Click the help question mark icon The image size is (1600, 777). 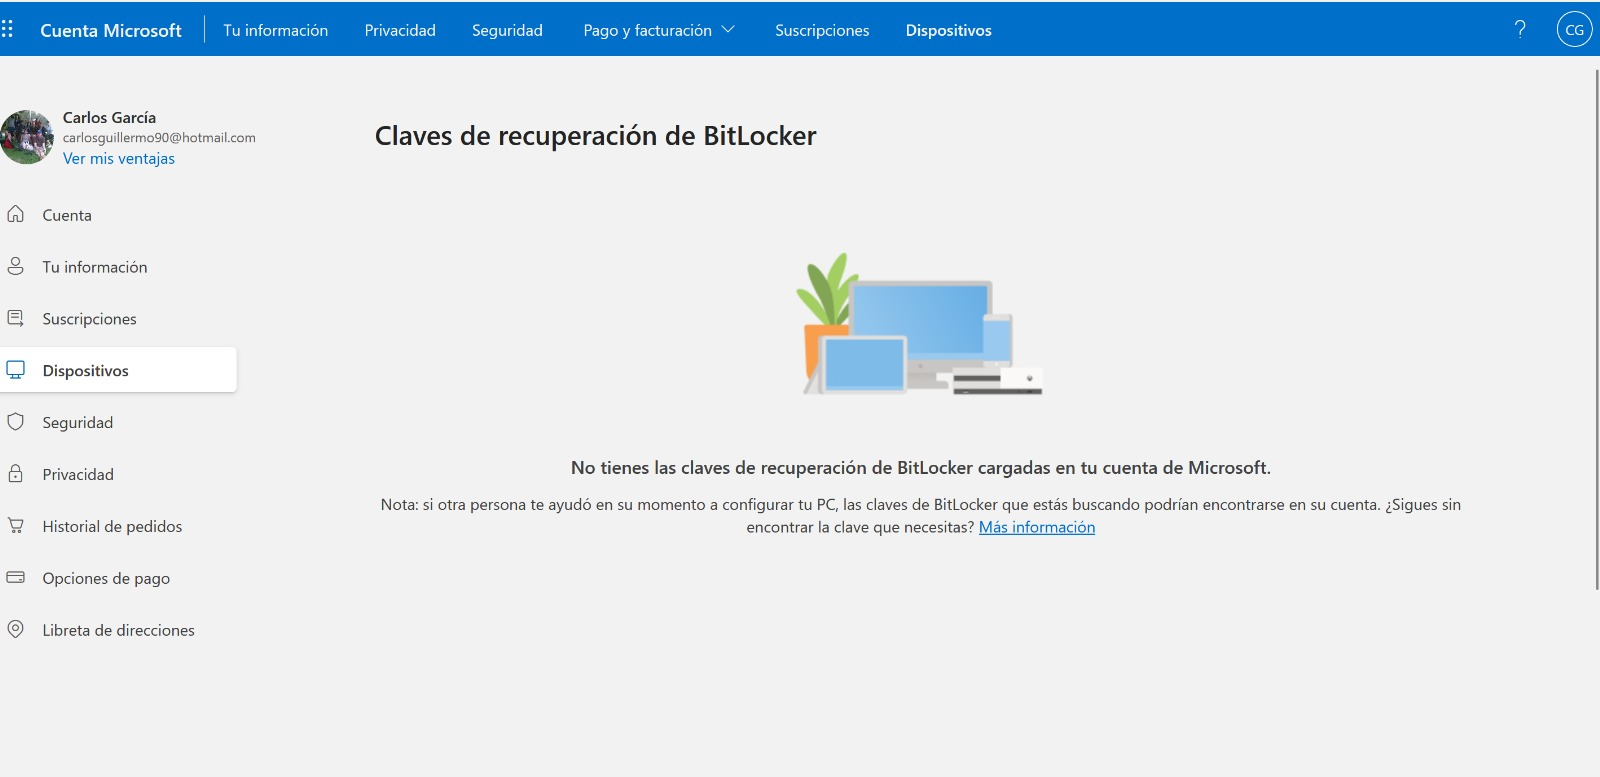pos(1520,29)
